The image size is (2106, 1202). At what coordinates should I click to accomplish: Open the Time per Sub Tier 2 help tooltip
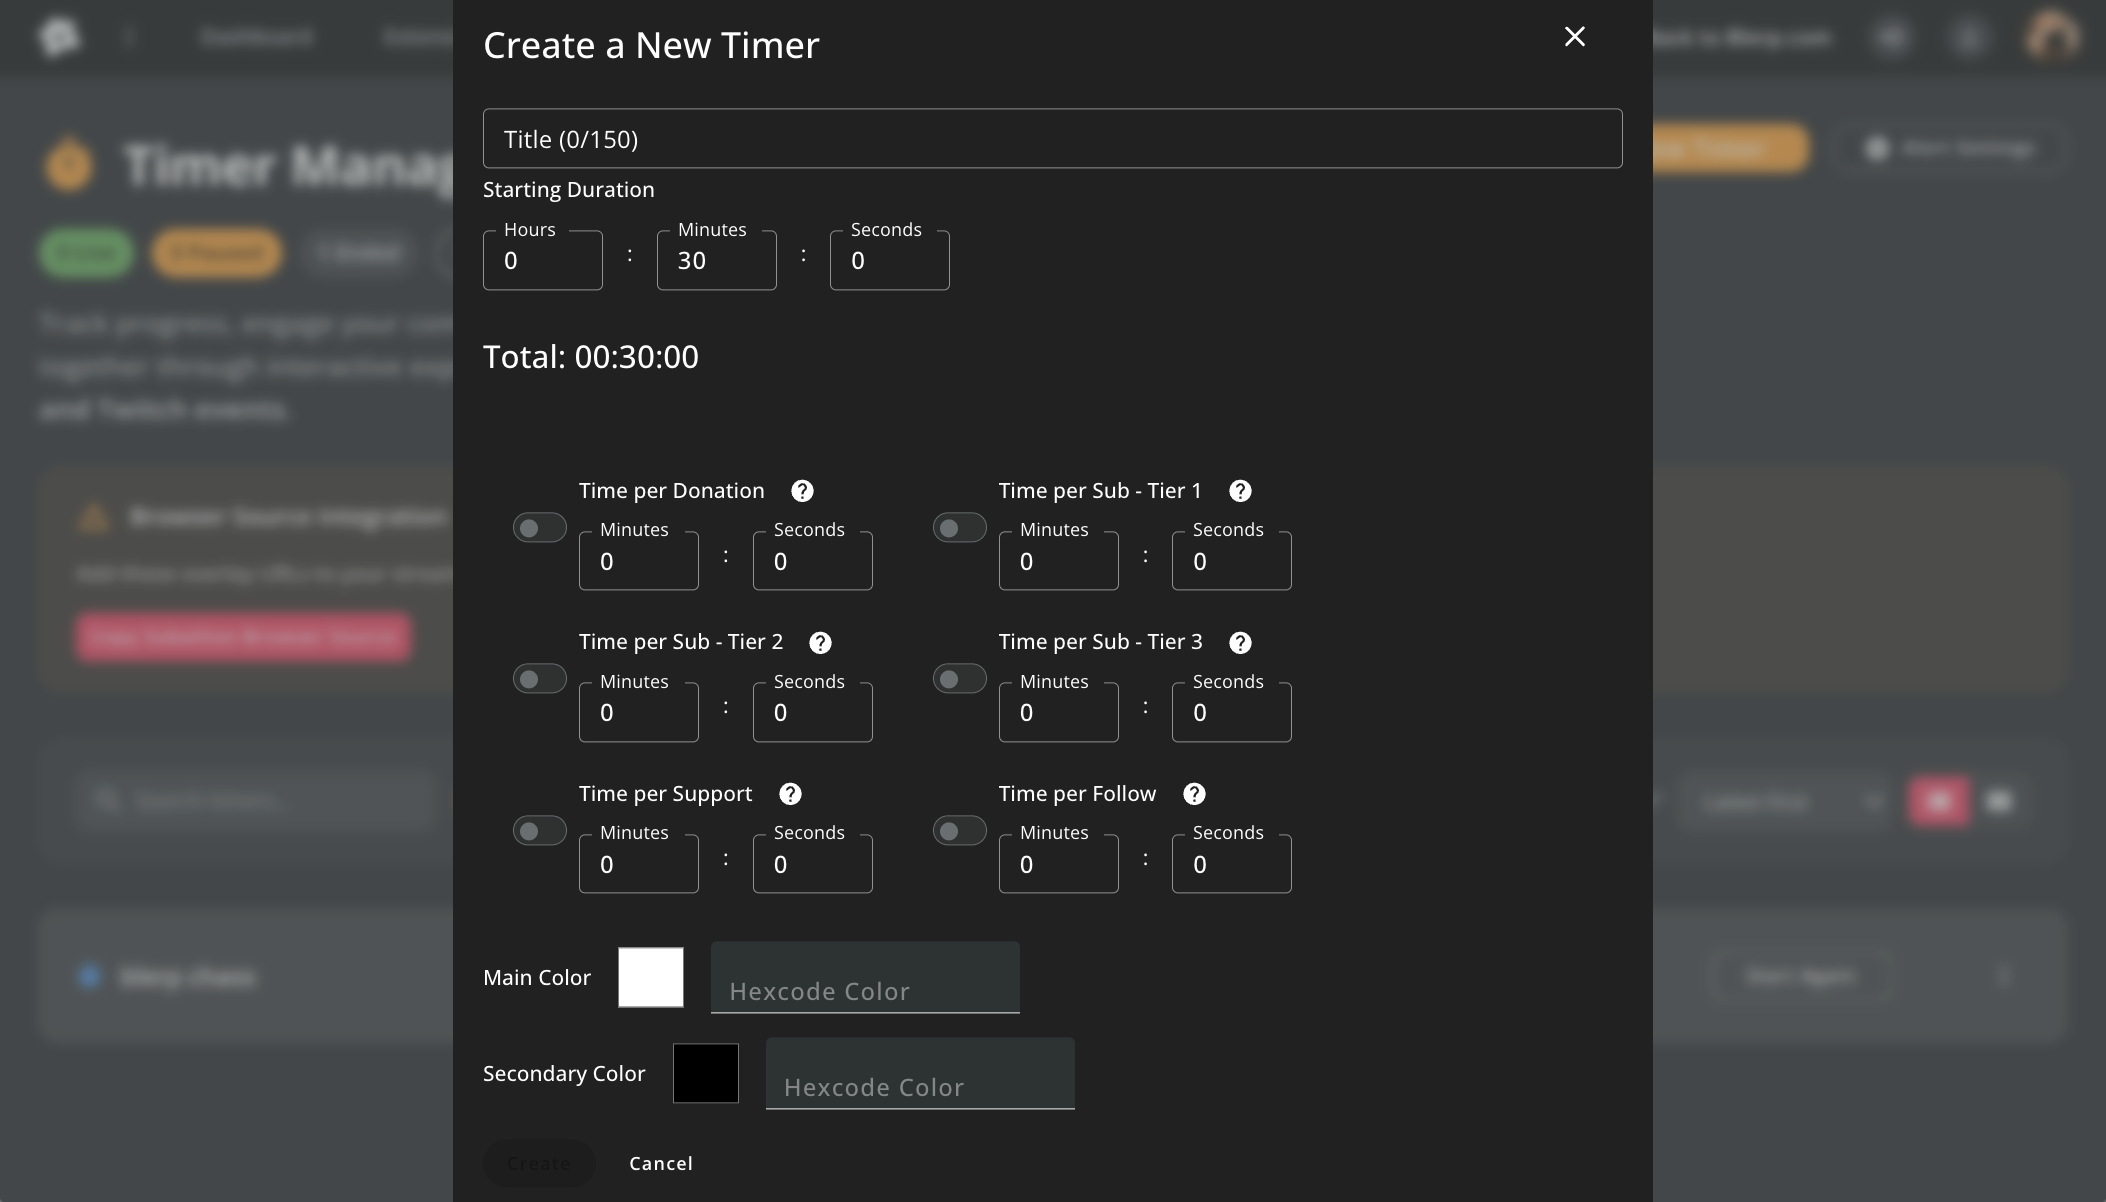pyautogui.click(x=820, y=643)
